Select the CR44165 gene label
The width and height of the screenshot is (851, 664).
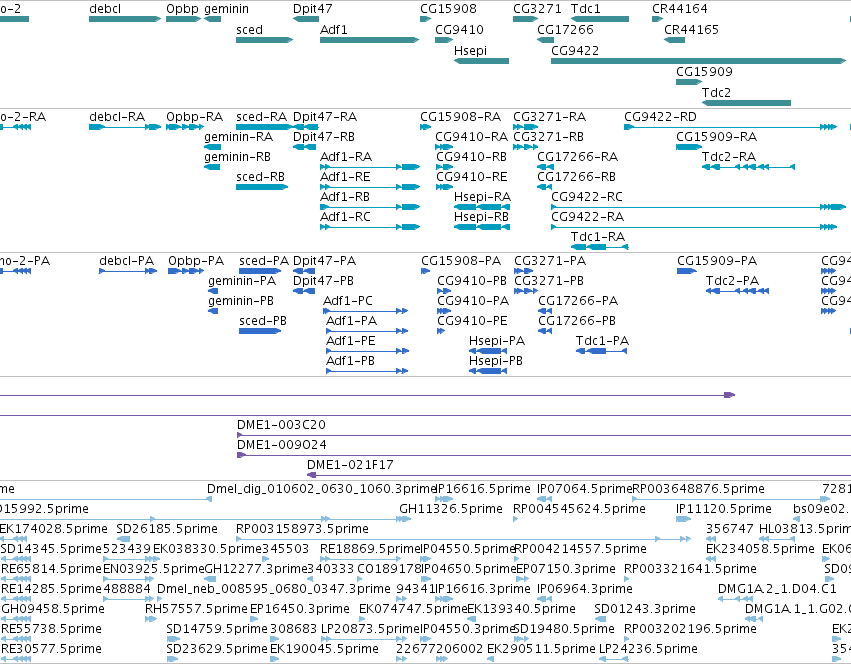point(691,29)
